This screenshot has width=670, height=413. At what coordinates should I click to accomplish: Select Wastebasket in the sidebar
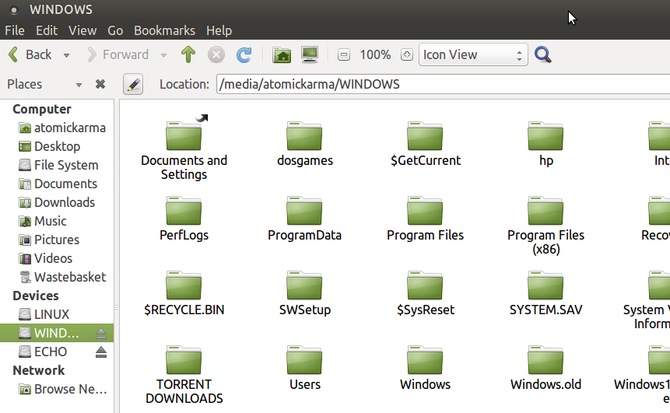coord(62,277)
